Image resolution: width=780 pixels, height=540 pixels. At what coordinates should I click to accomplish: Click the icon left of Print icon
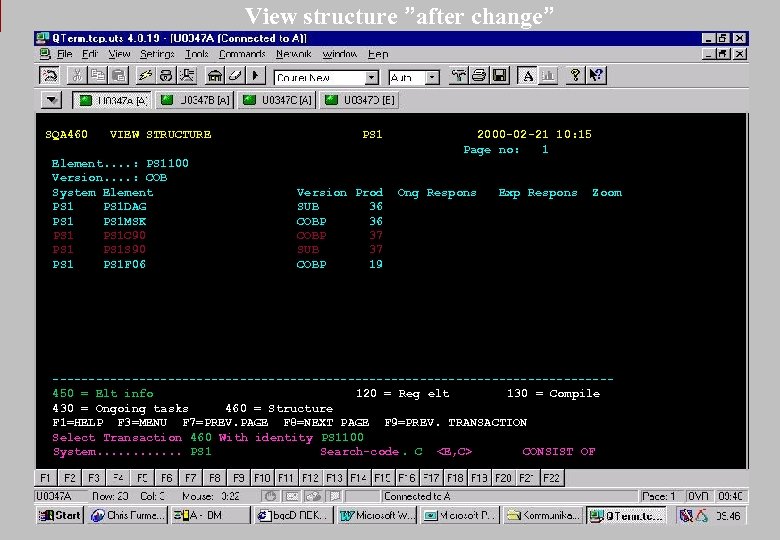point(458,76)
